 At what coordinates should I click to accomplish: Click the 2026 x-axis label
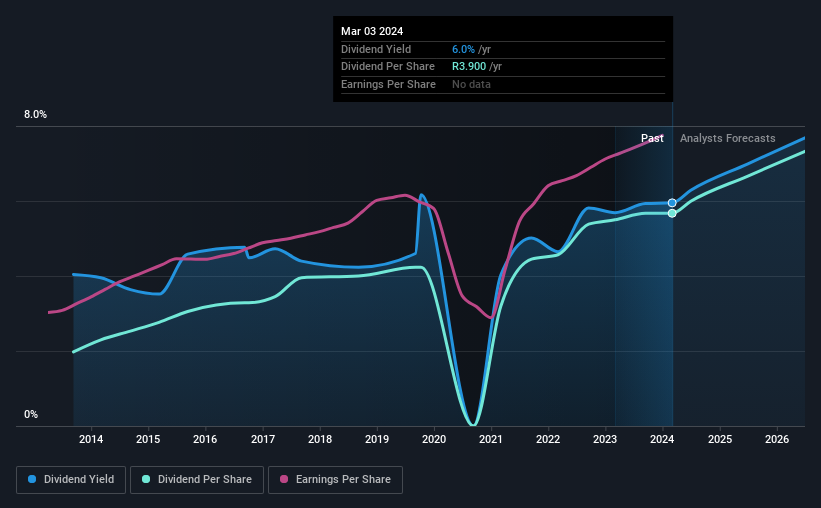777,439
